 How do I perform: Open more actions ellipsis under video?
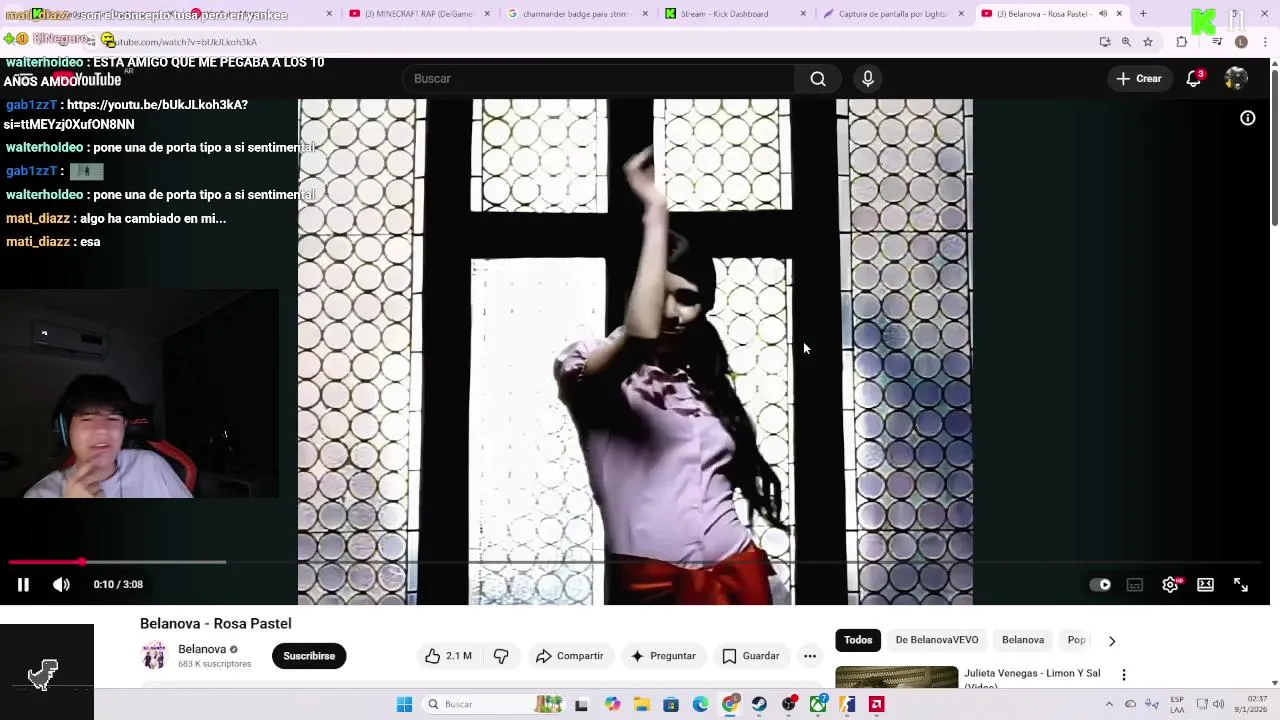pos(810,656)
